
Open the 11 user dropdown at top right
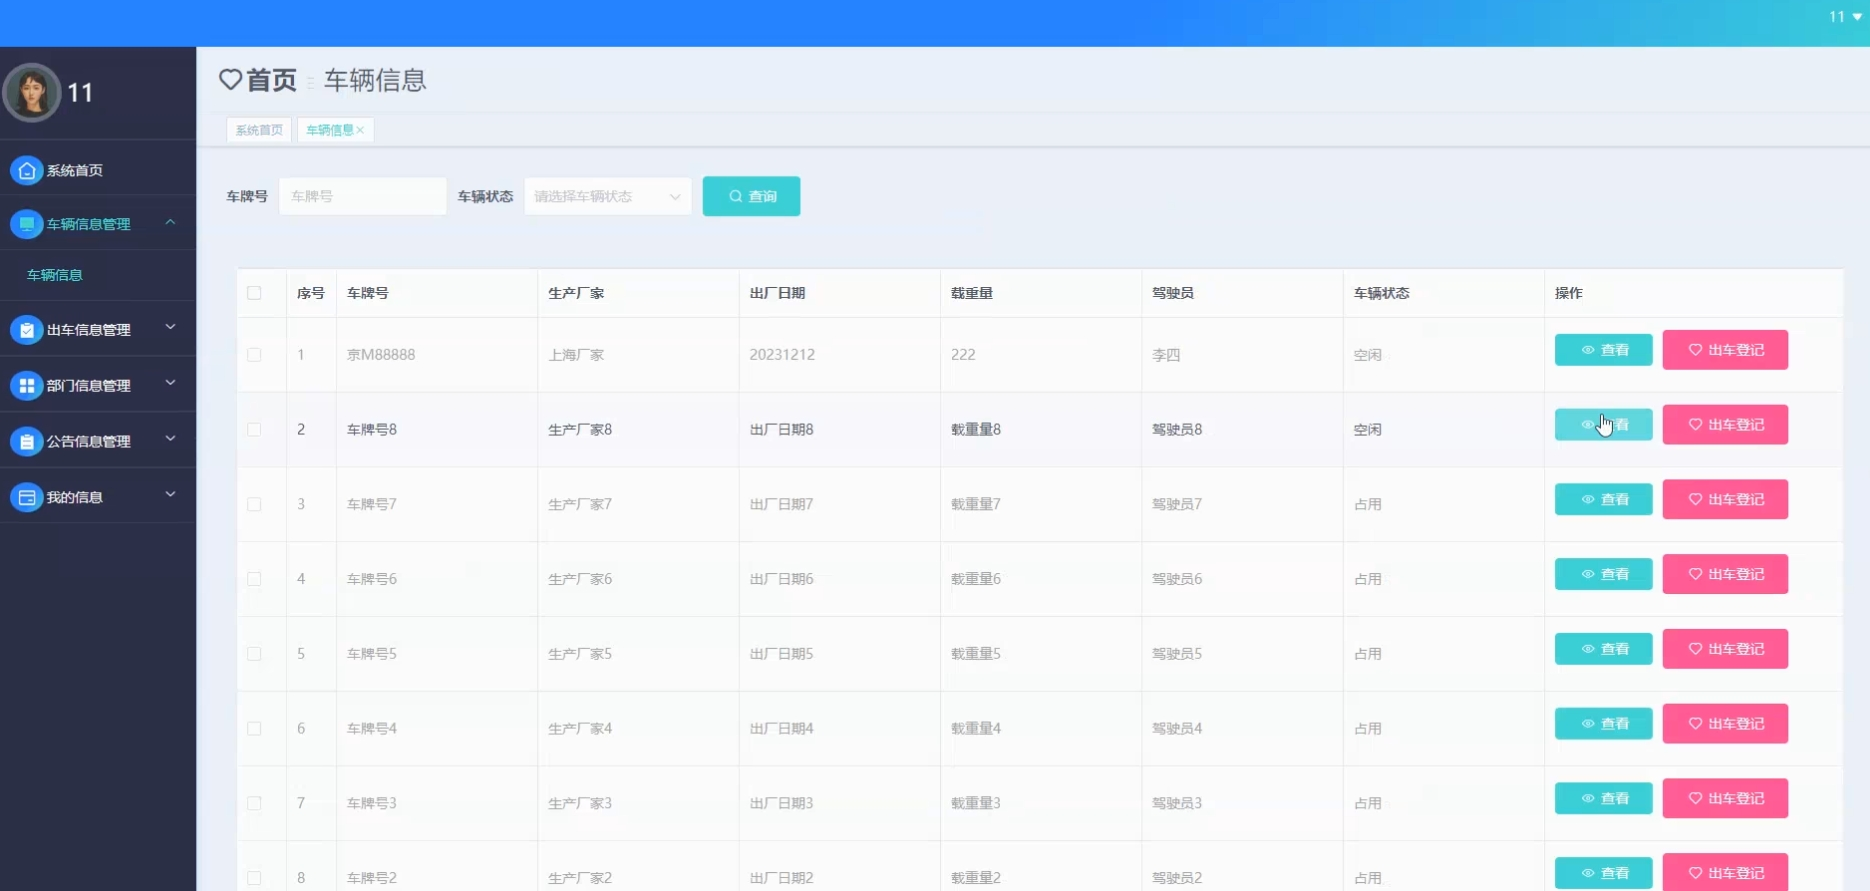pyautogui.click(x=1845, y=16)
